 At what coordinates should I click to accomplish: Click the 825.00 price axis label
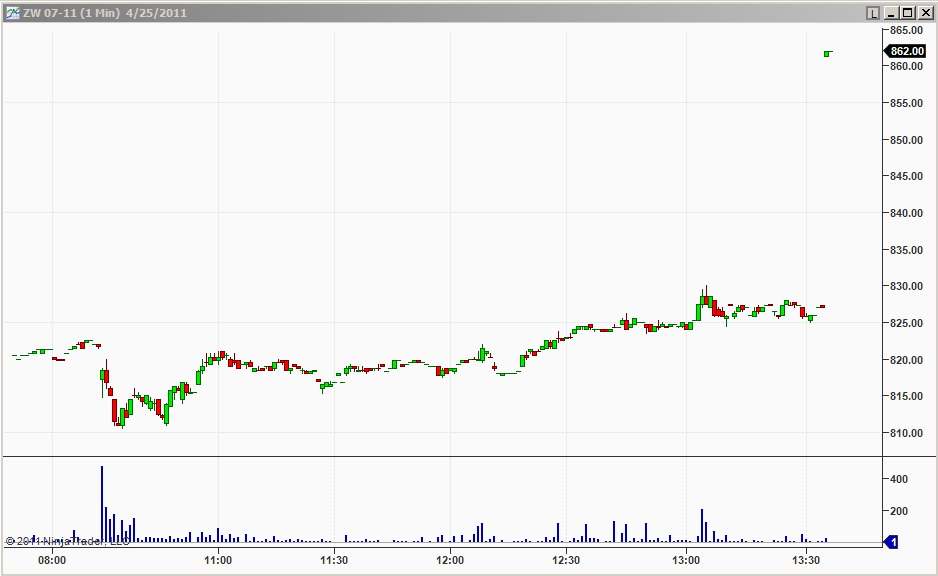pyautogui.click(x=906, y=323)
